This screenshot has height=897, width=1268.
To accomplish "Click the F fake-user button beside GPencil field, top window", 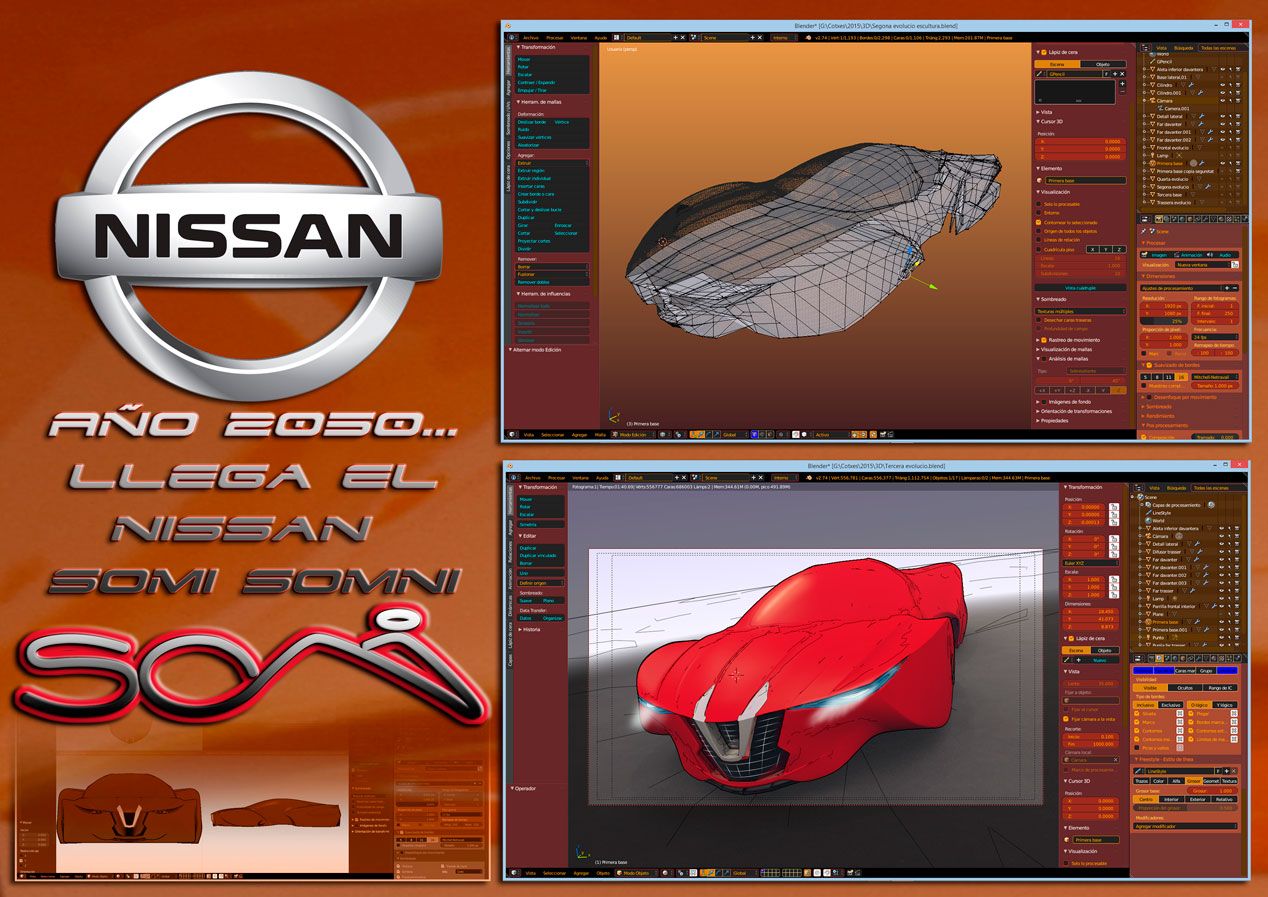I will [1106, 74].
